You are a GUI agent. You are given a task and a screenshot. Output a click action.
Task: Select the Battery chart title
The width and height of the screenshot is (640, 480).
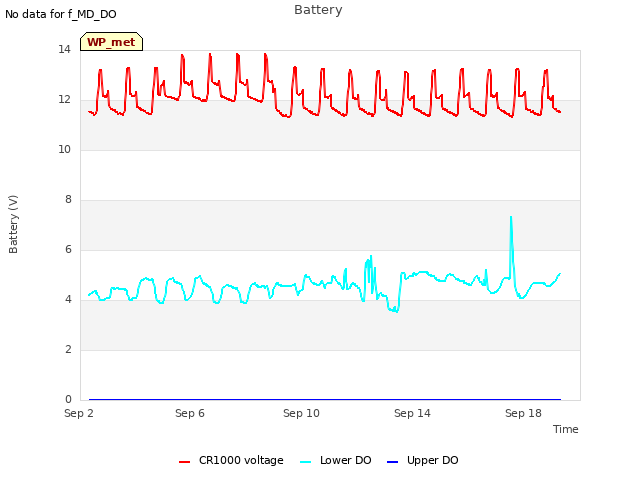coord(318,10)
